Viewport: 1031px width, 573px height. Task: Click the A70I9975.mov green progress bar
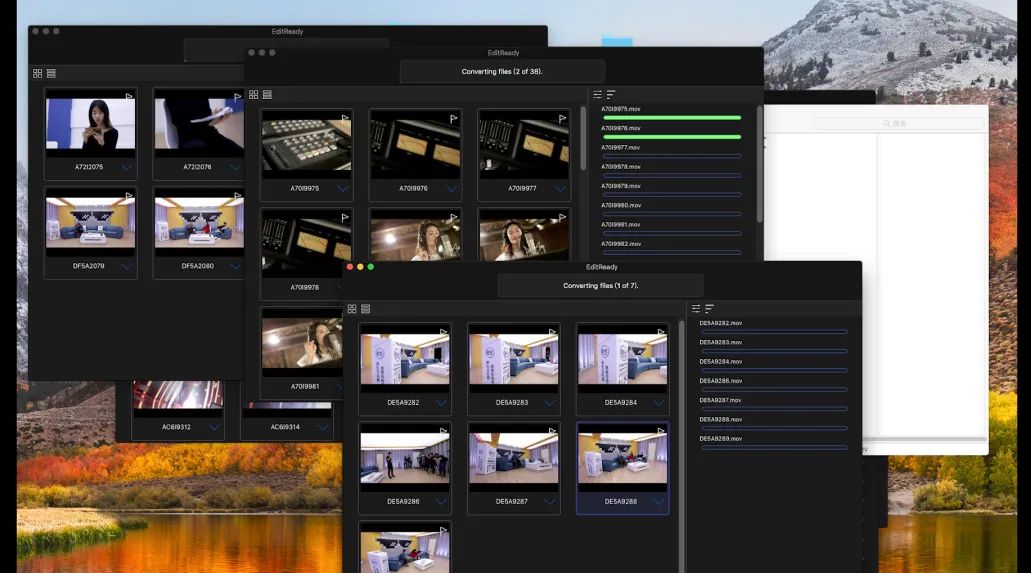(x=671, y=118)
